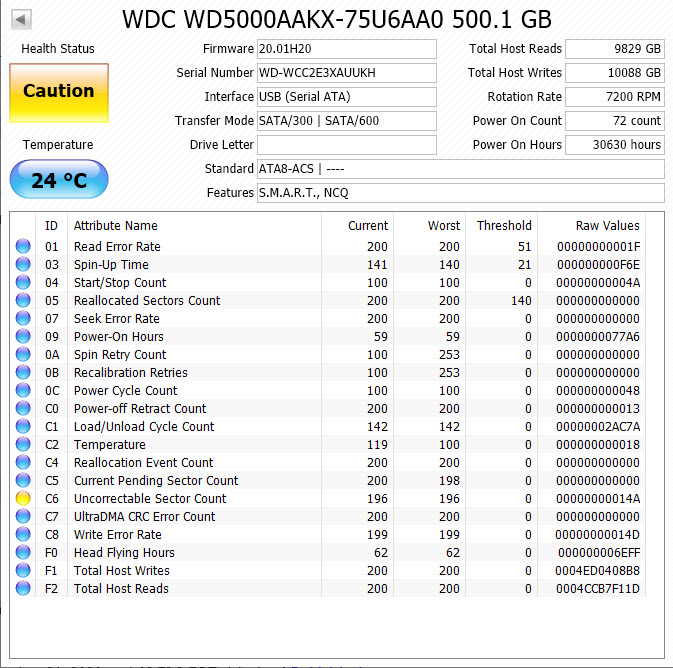The image size is (673, 668).
Task: Click the status icon for F1 Total Host Writes
Action: [23, 571]
